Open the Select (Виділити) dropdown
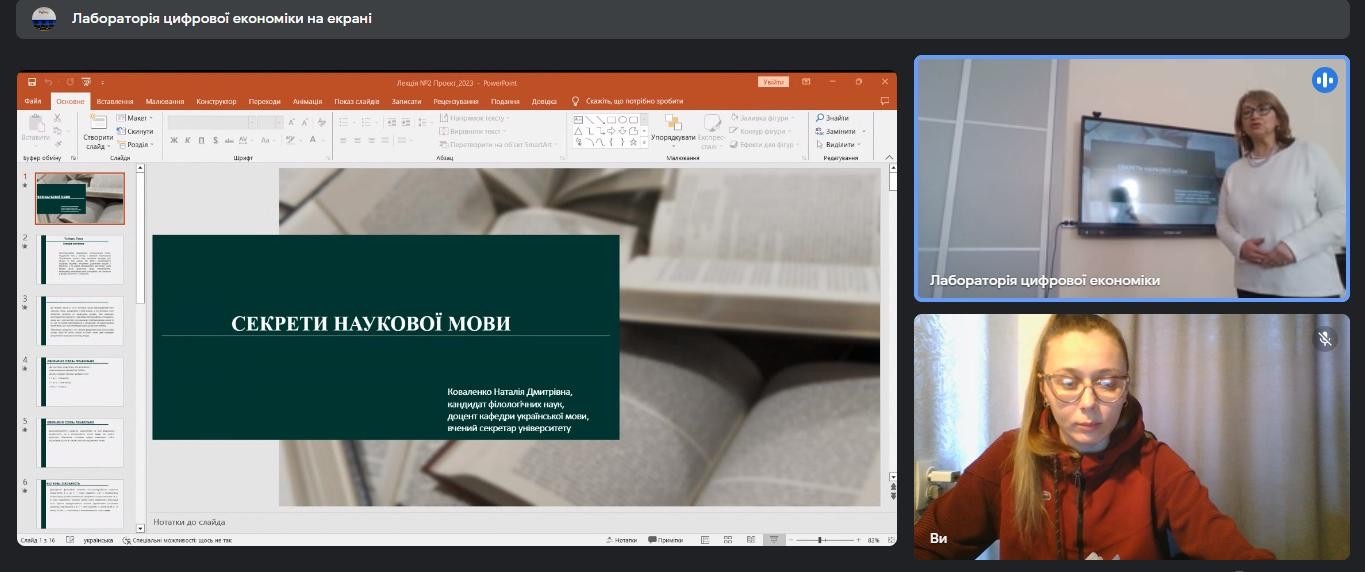 pos(839,144)
